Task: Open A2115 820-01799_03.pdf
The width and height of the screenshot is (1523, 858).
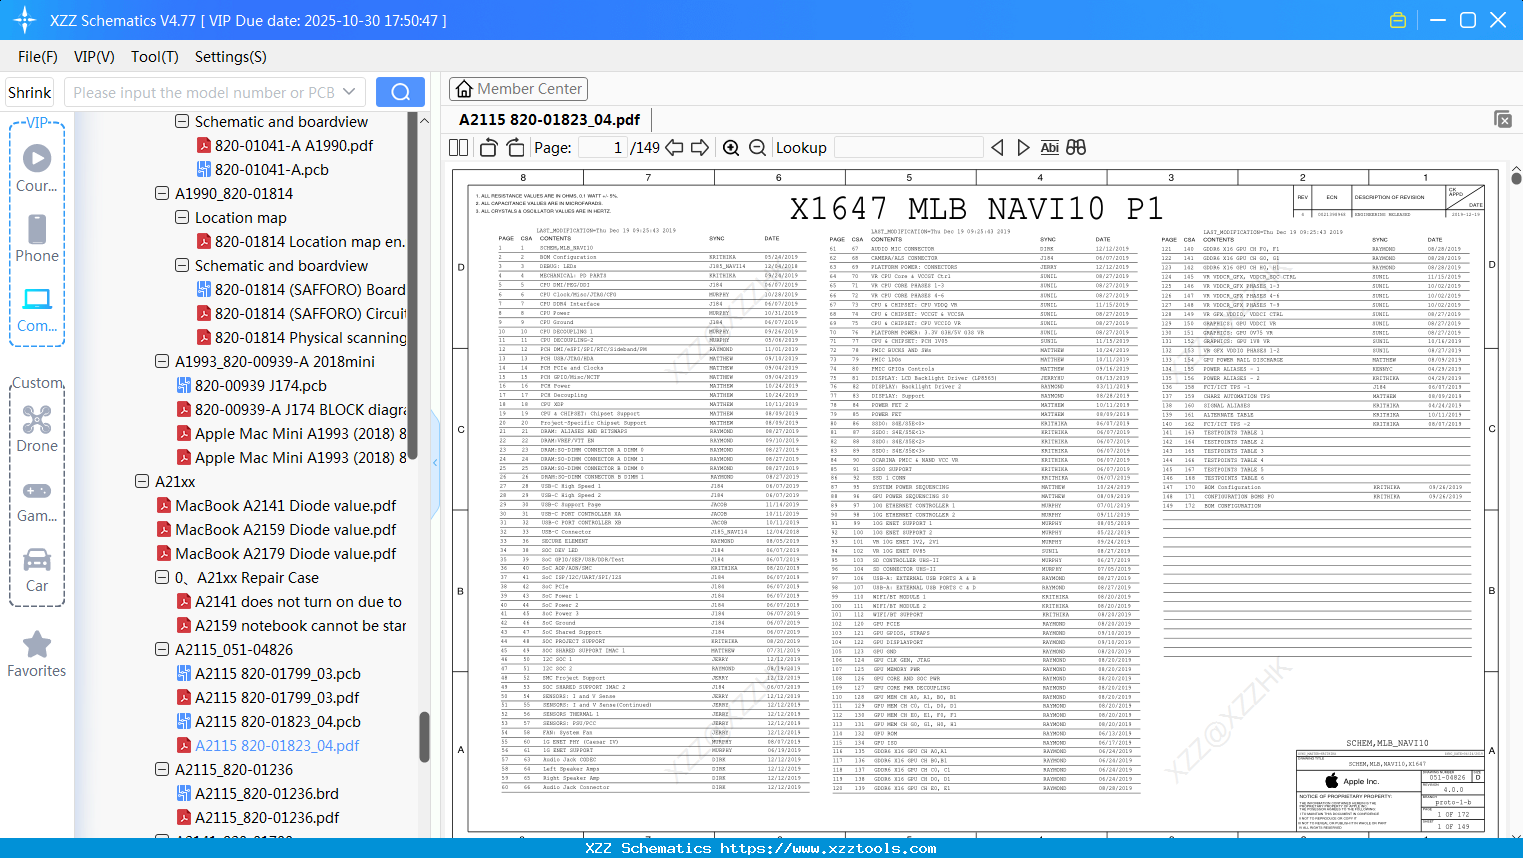Action: [268, 697]
